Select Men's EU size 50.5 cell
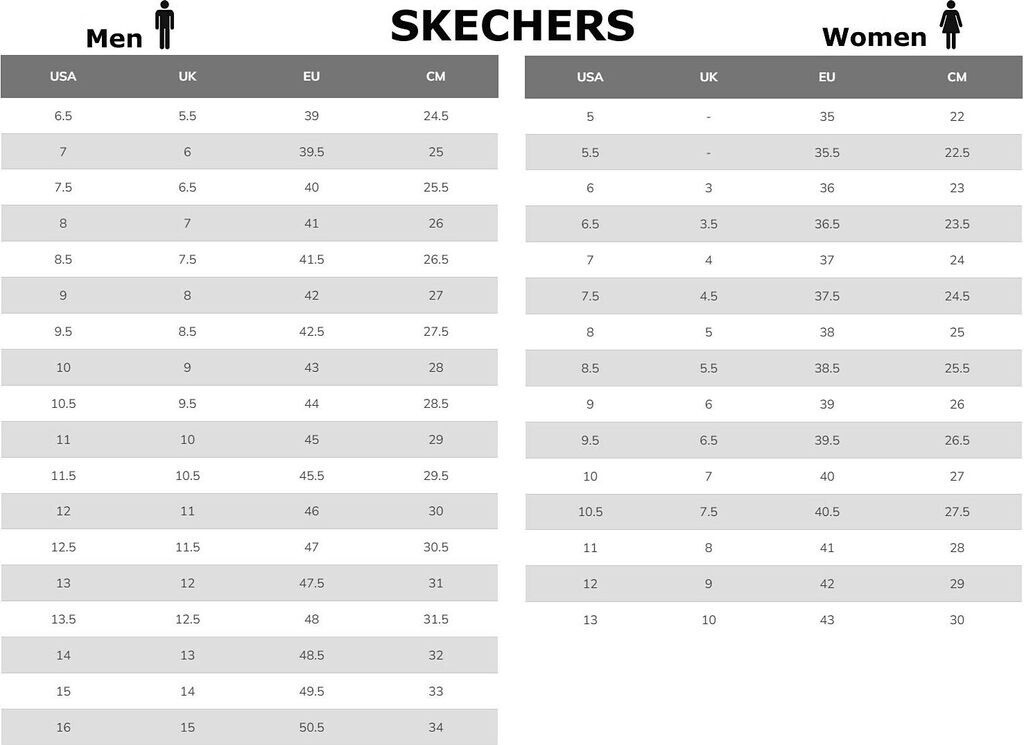The width and height of the screenshot is (1024, 745). click(312, 727)
